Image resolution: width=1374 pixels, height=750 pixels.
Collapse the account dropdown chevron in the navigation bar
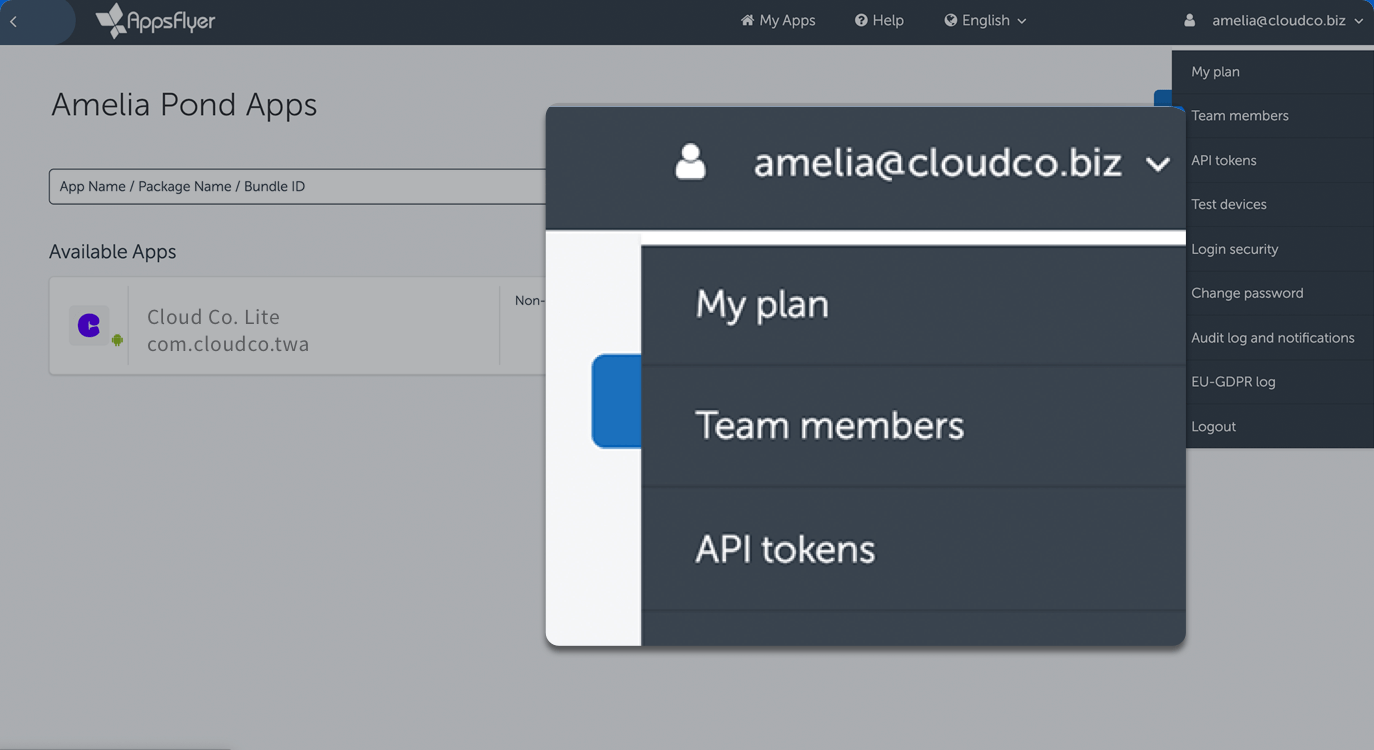1358,21
